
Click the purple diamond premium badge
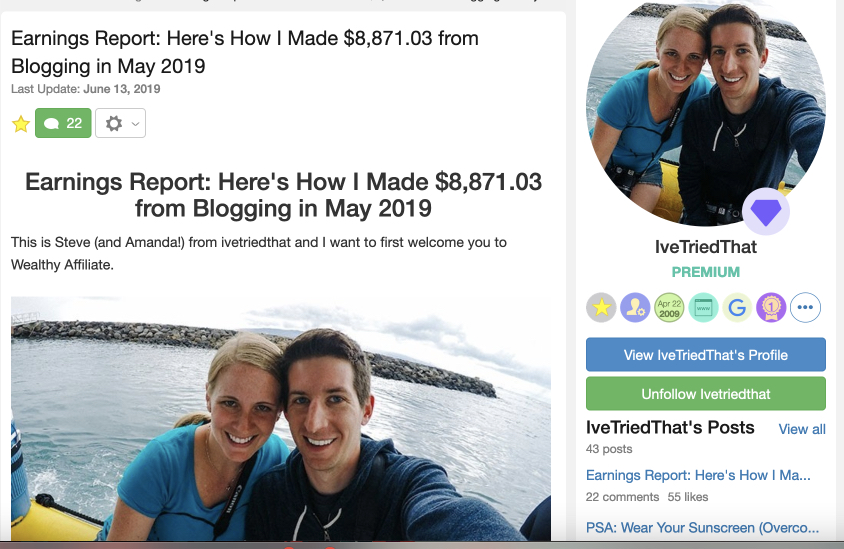tap(765, 212)
